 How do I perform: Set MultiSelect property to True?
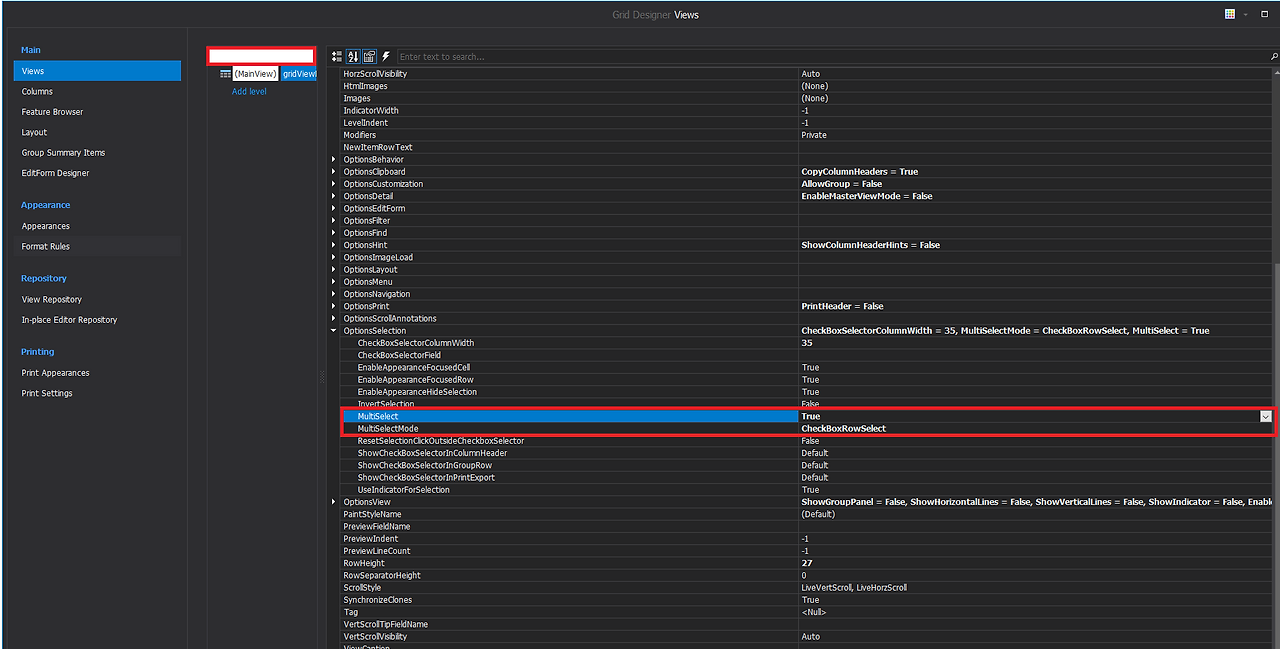click(900, 416)
